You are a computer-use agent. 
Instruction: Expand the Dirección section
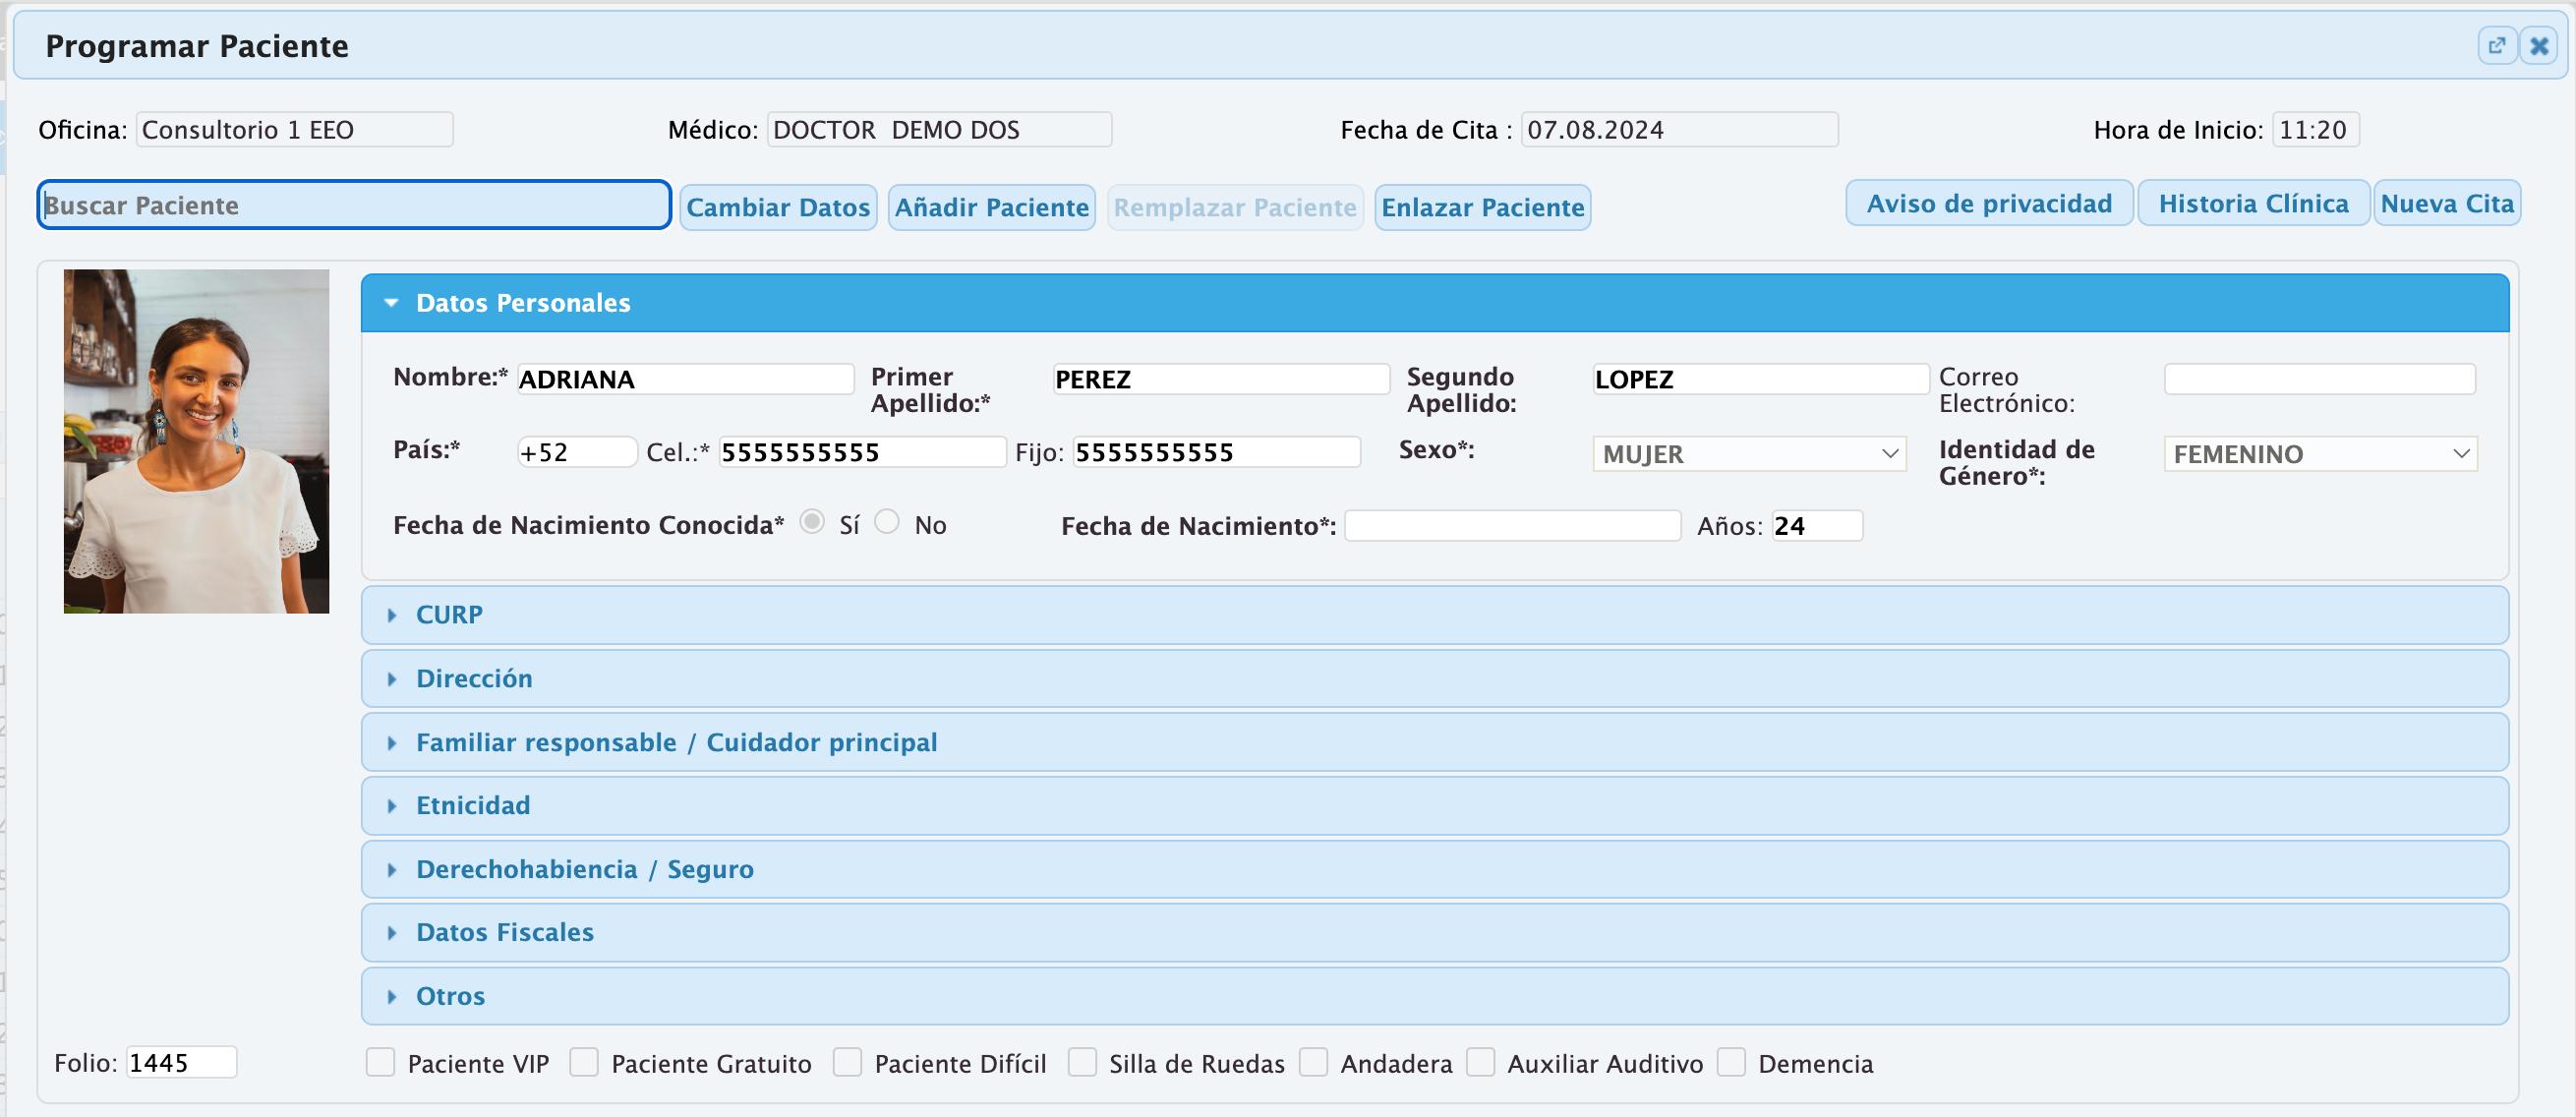[1434, 679]
